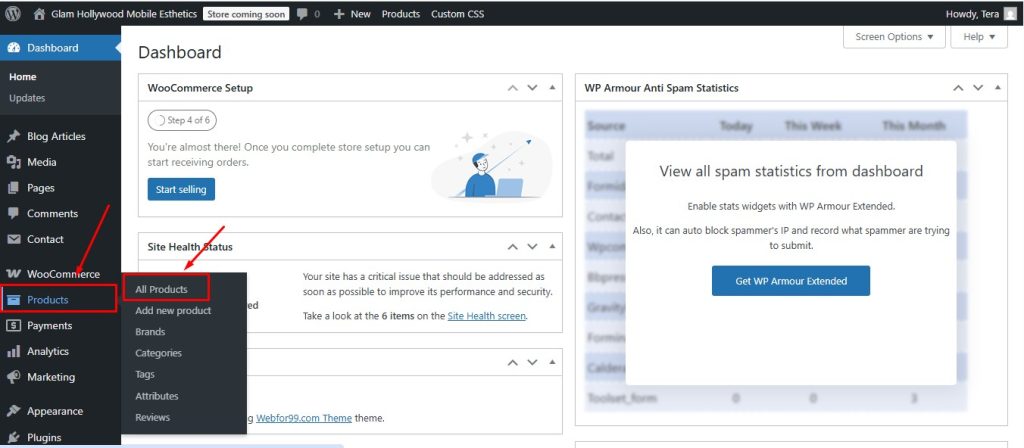The image size is (1024, 448).
Task: Open Attributes in Products submenu
Action: click(157, 396)
